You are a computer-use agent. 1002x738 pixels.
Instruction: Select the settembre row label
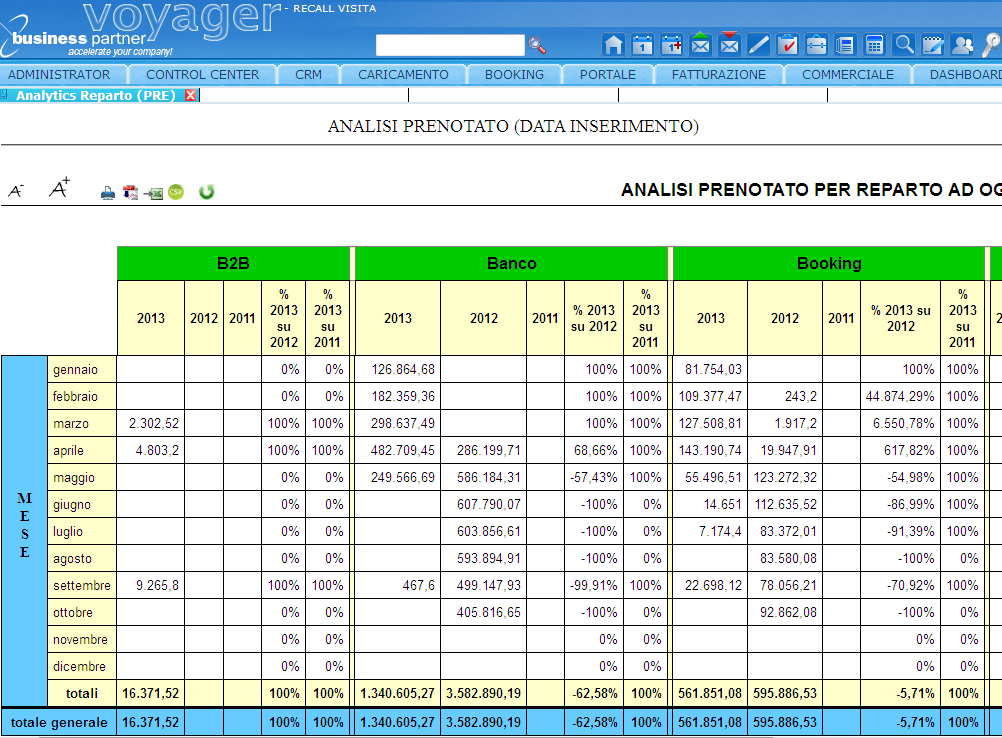(82, 585)
